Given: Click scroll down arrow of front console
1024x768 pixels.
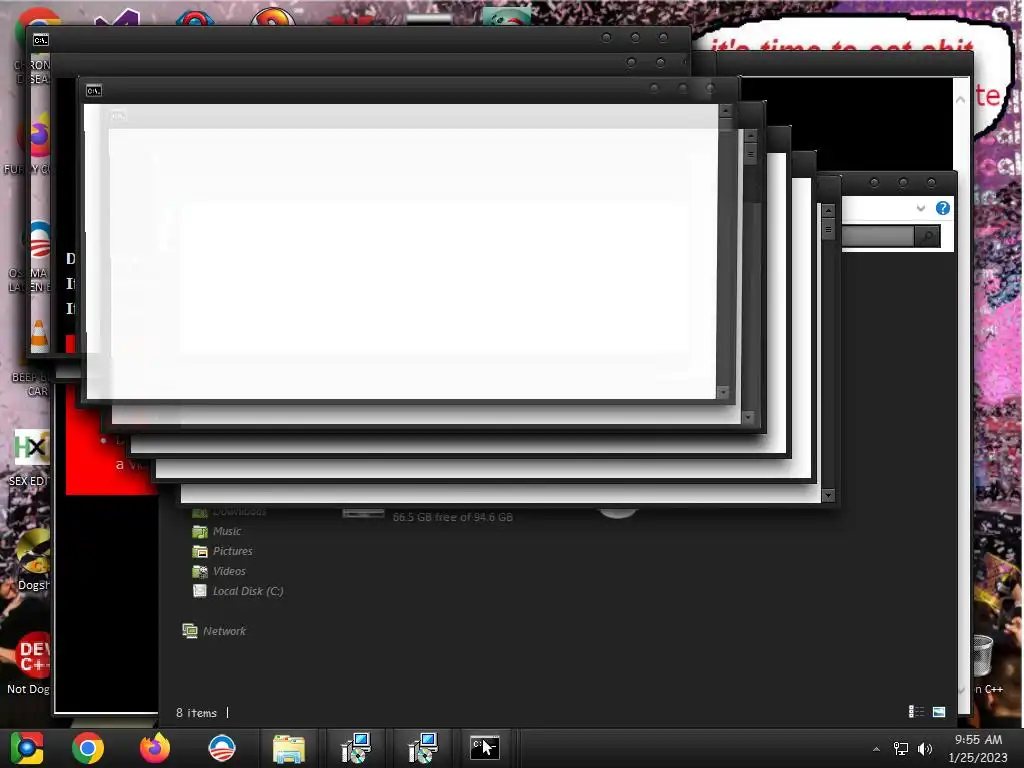Looking at the screenshot, I should (x=723, y=392).
